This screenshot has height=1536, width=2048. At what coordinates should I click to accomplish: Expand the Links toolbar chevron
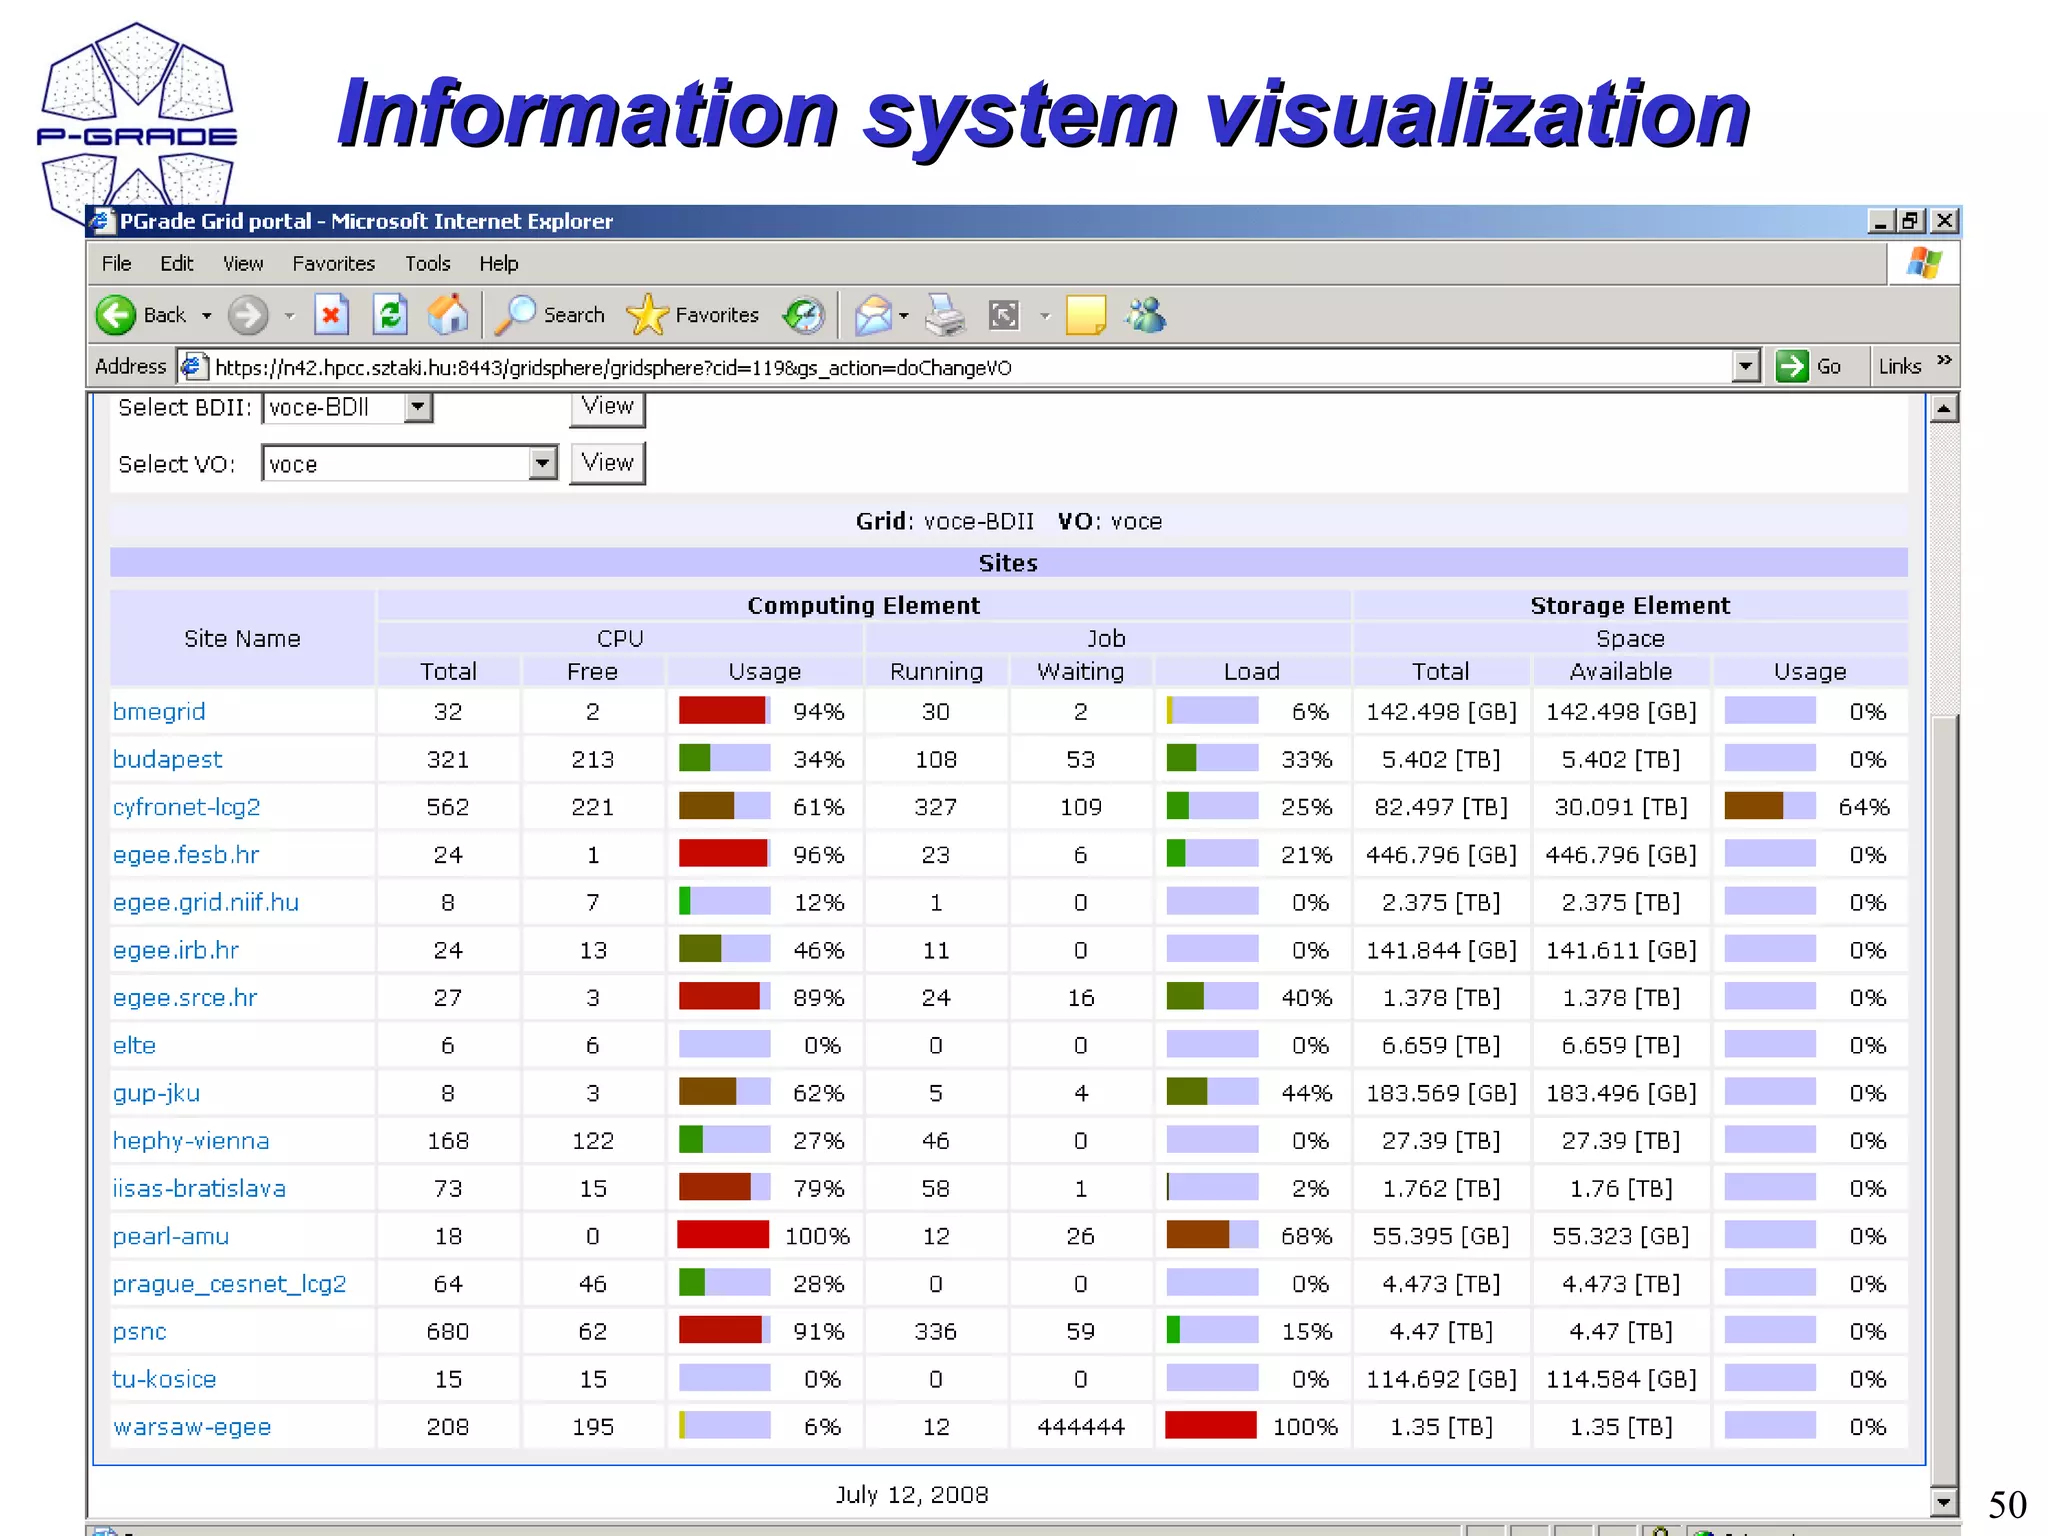1944,359
